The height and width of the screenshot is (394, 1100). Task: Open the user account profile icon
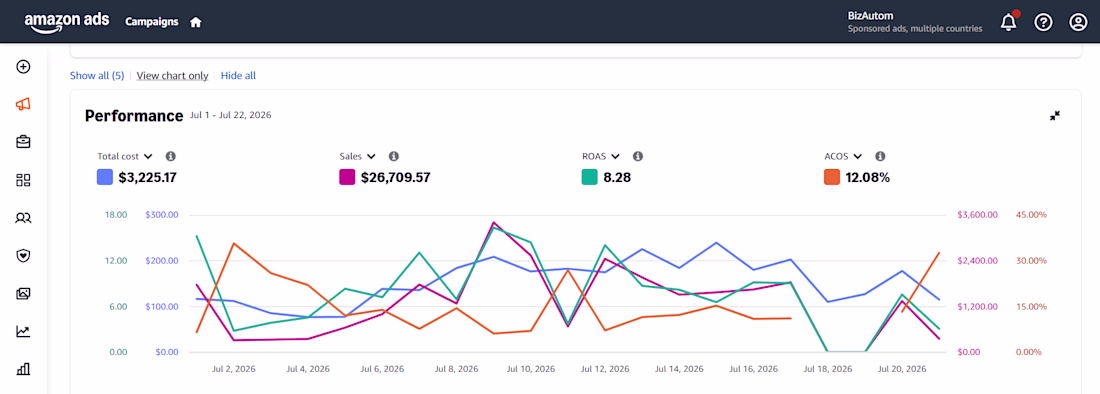pyautogui.click(x=1078, y=22)
